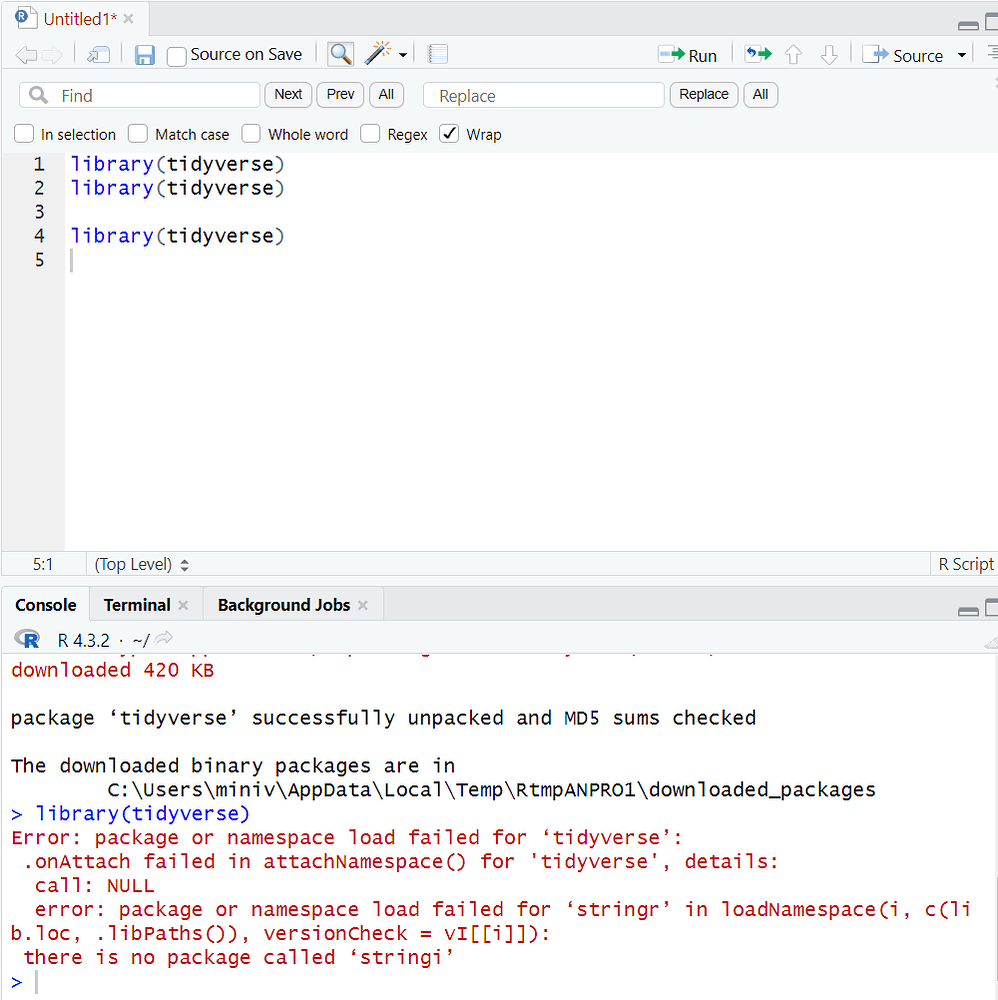Enable the Match case checkbox
This screenshot has width=998, height=1000.
point(137,133)
